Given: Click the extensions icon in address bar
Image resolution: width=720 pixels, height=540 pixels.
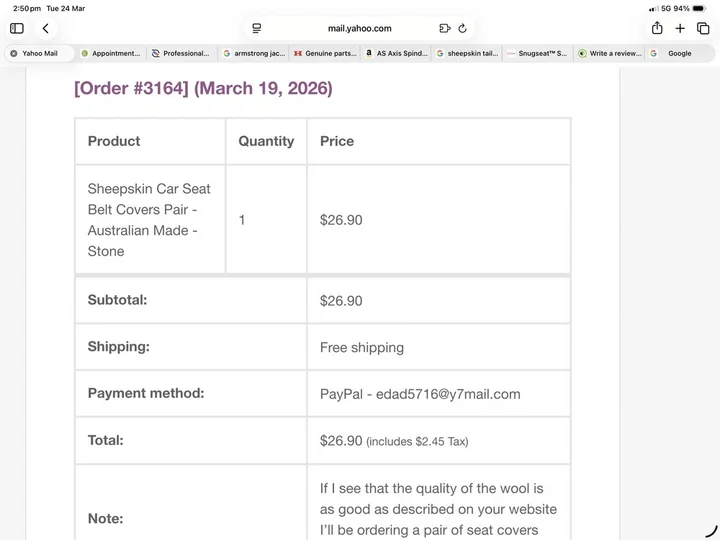Looking at the screenshot, I should [444, 28].
